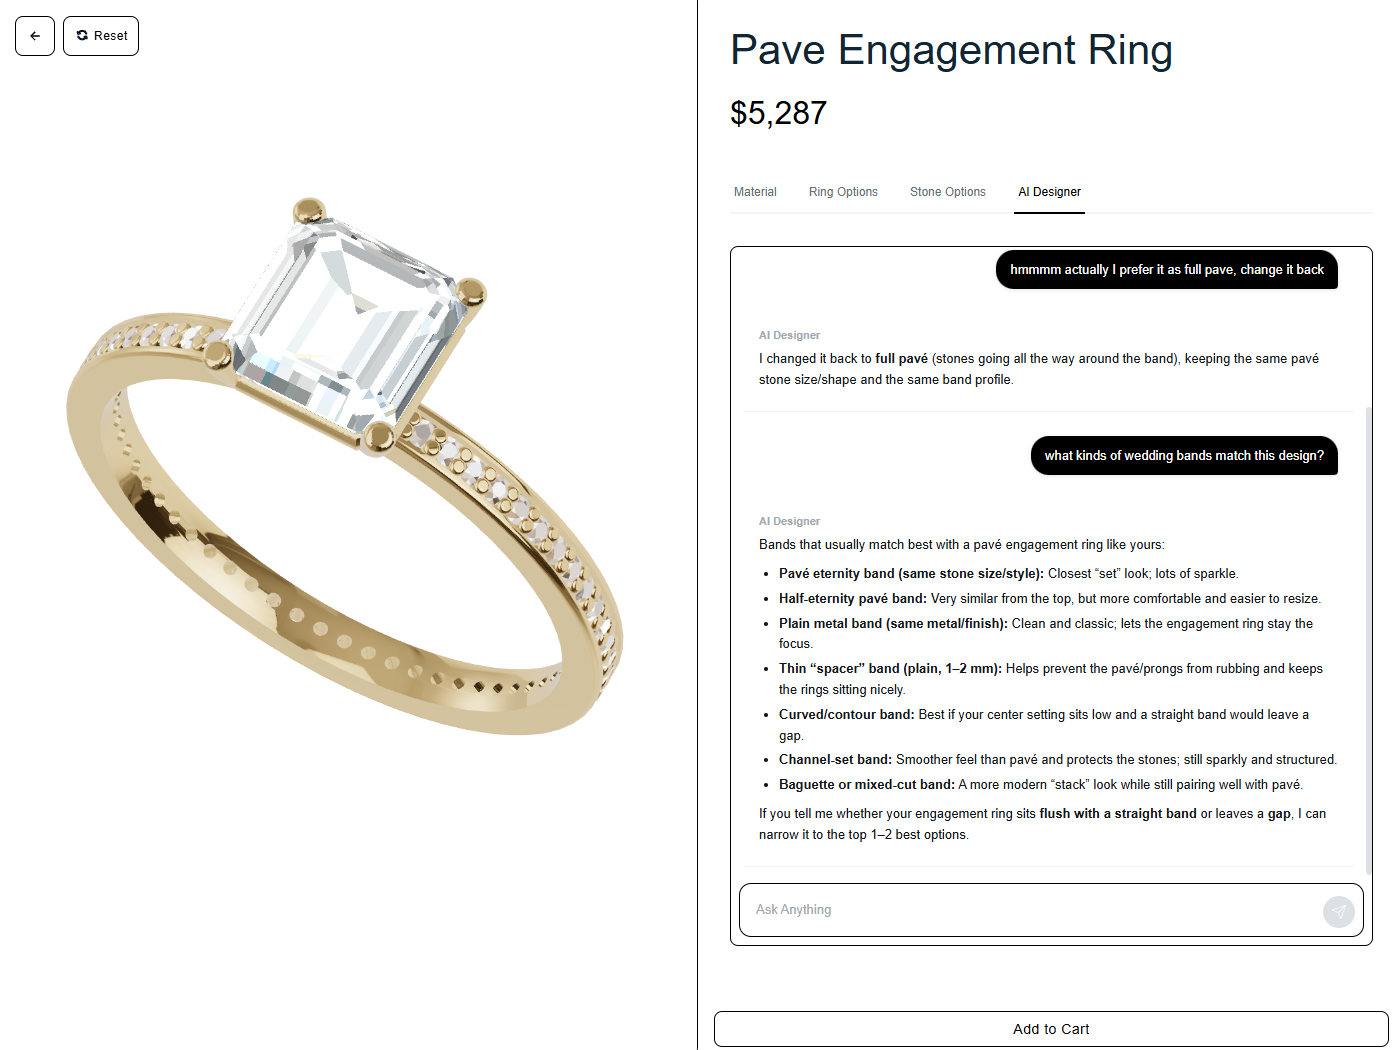Click the wedding bands question message bubble

tap(1184, 456)
